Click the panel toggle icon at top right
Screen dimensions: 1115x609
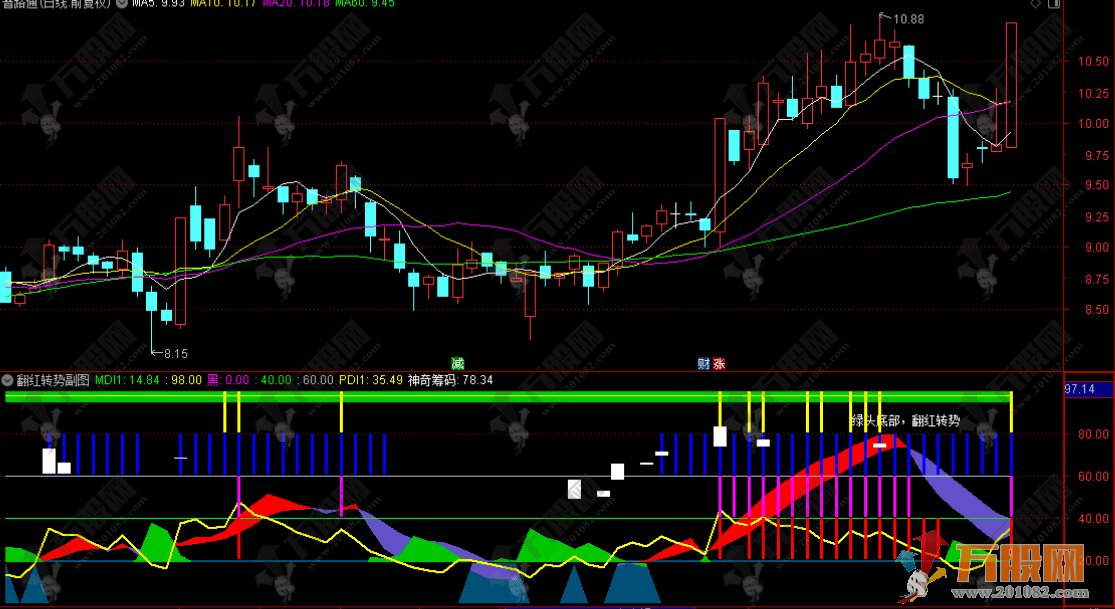pos(1055,4)
